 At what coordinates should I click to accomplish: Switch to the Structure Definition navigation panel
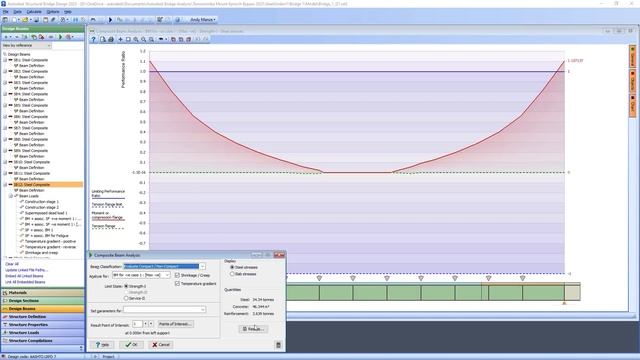pos(42,317)
